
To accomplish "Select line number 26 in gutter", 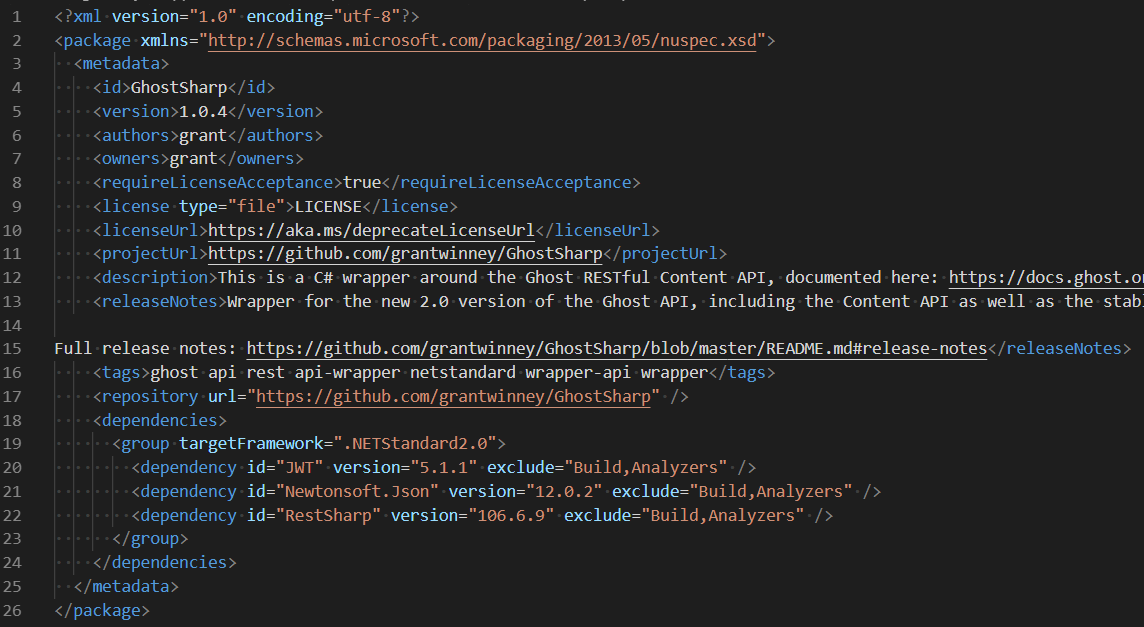I will pyautogui.click(x=12, y=611).
